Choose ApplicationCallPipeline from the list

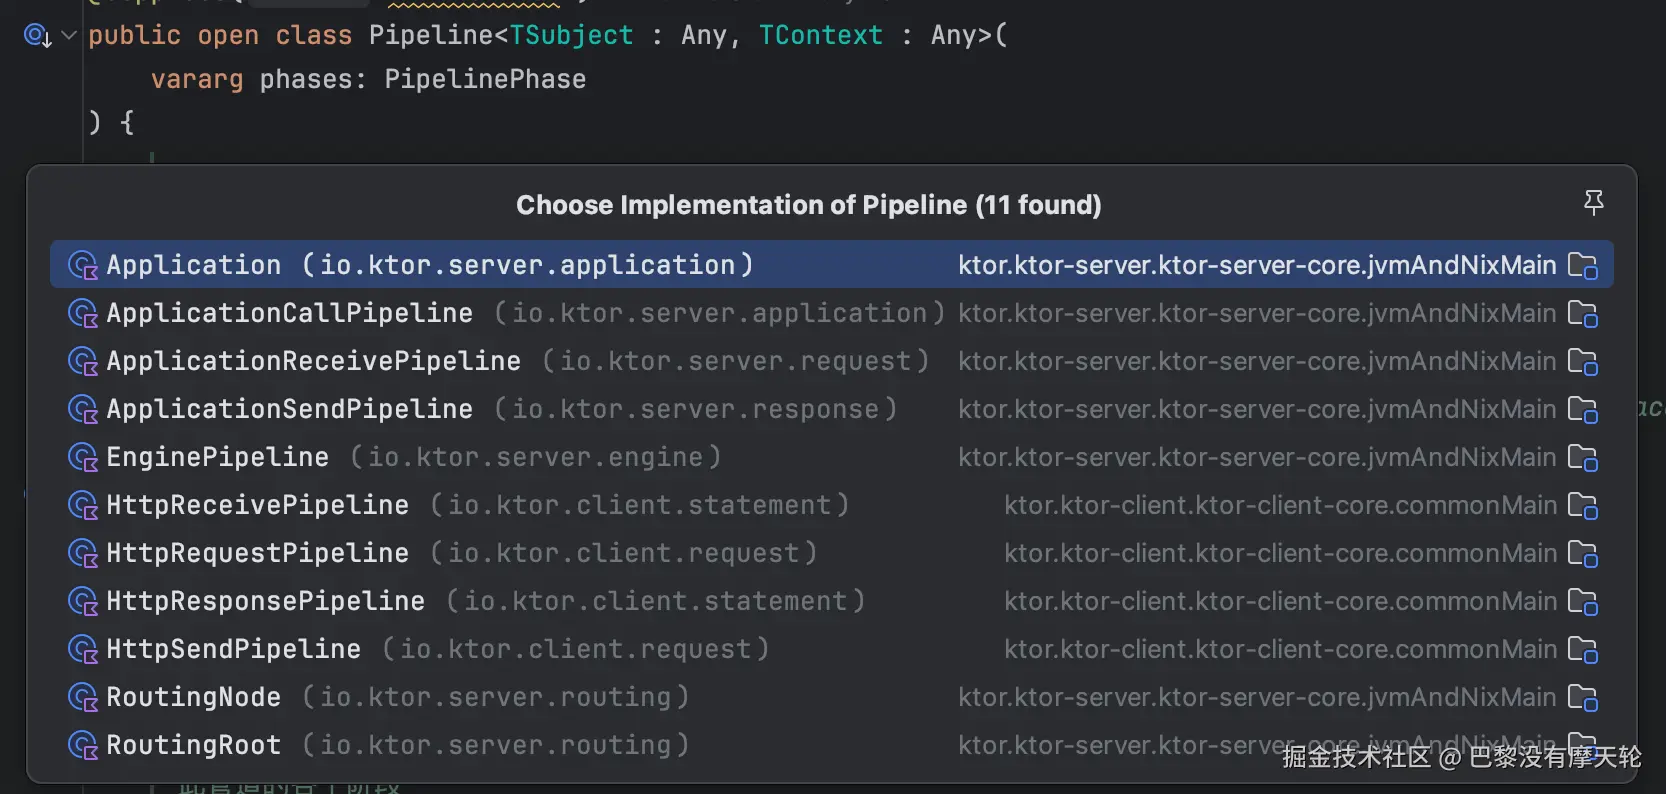coord(289,313)
